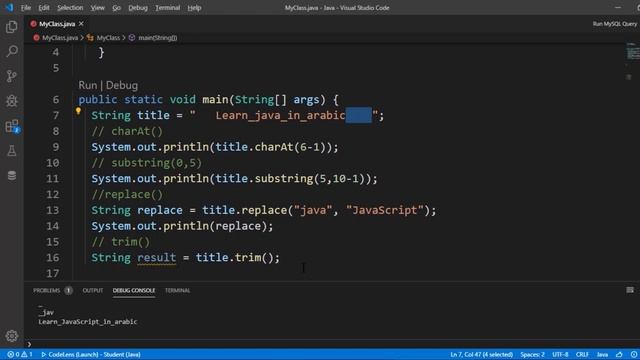Open the File menu
Screen dimensions: 640x360
pyautogui.click(x=25, y=7)
